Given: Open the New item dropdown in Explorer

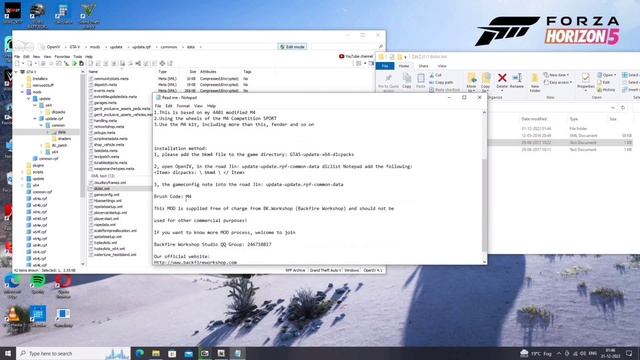Looking at the screenshot, I should click(x=557, y=75).
